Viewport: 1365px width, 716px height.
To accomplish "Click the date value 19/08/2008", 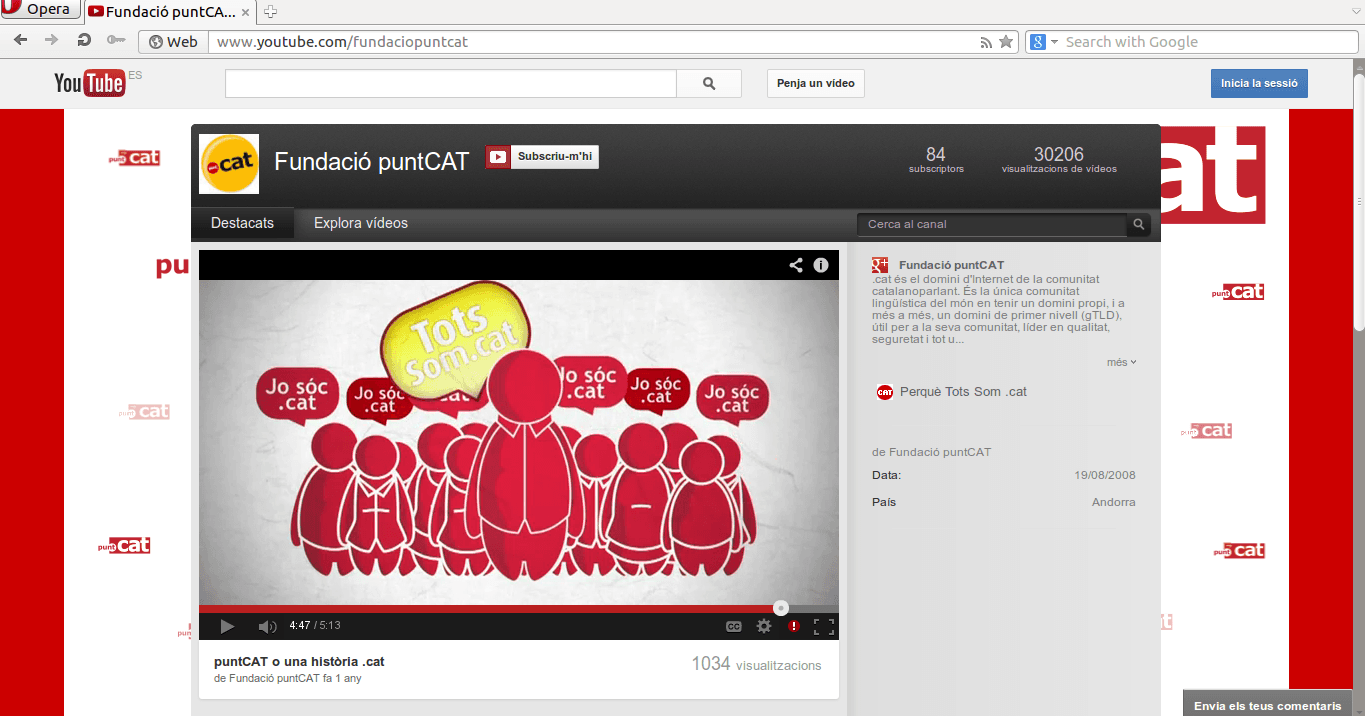I will (1105, 475).
